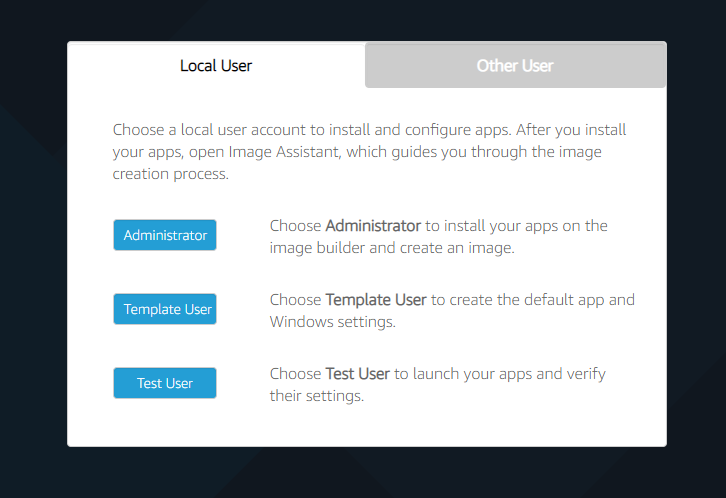Select the blue Template User button
Image resolution: width=726 pixels, height=498 pixels.
coord(165,309)
